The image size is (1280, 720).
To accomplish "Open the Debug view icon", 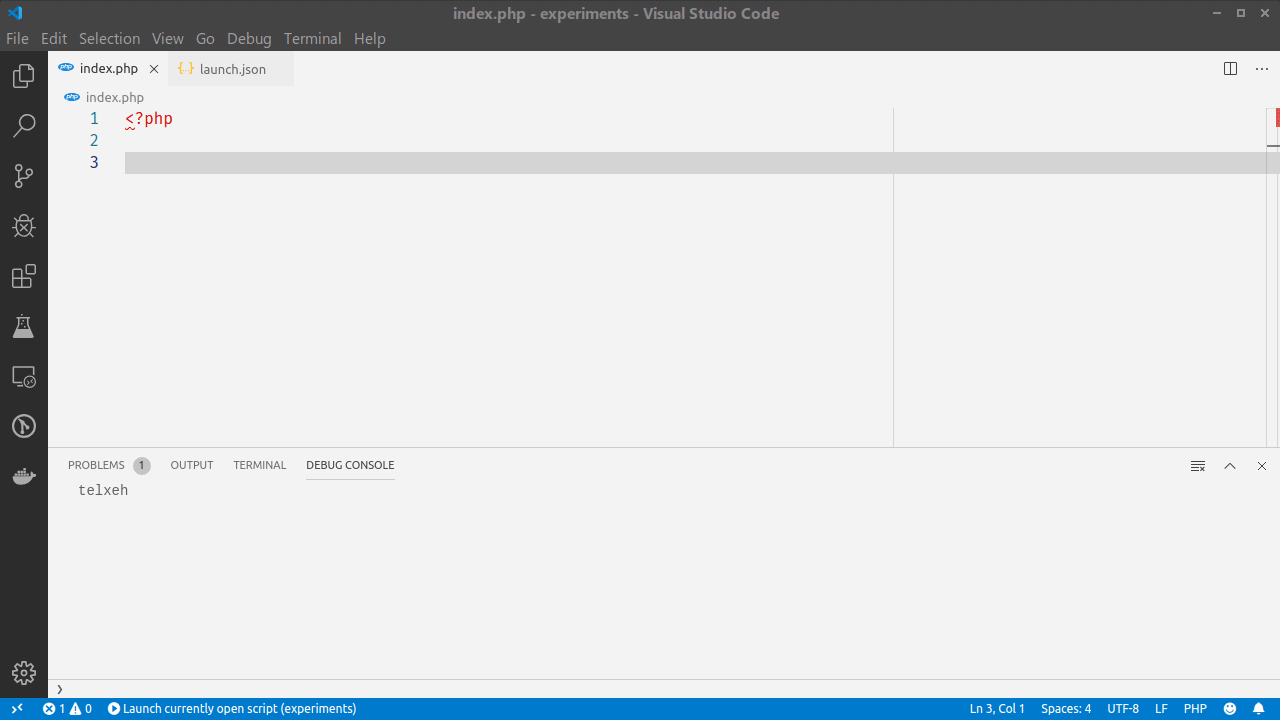I will click(x=23, y=226).
